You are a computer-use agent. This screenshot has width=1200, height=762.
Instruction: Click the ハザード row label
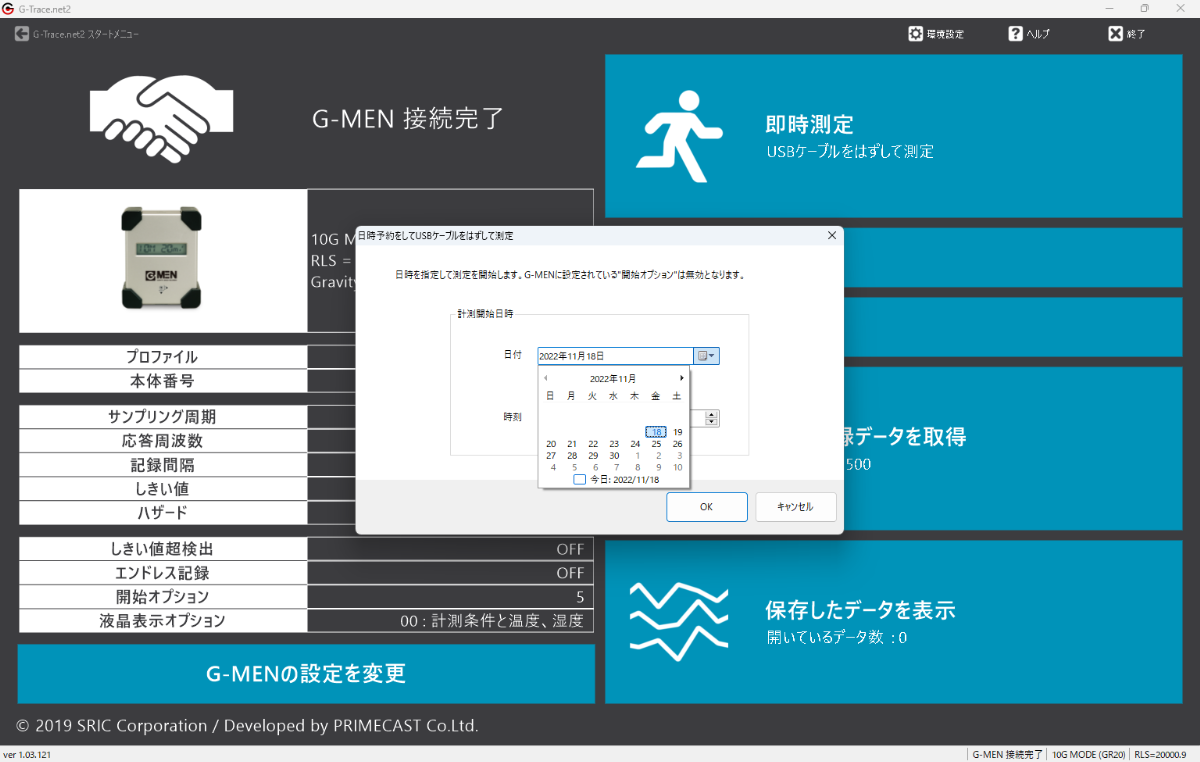[162, 513]
